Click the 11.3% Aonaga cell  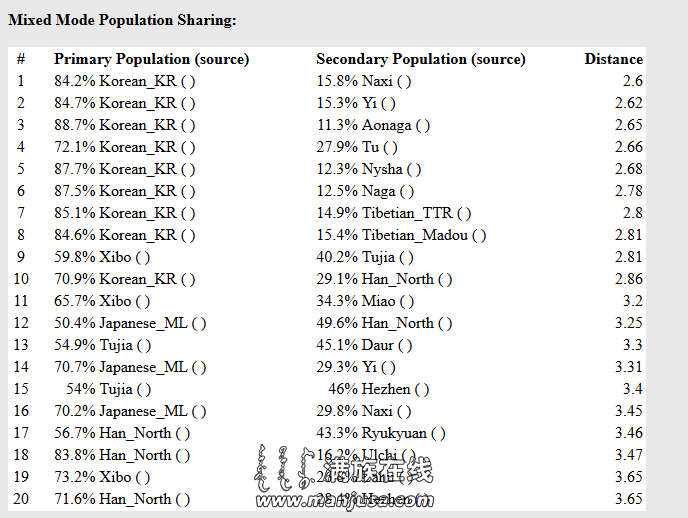coord(373,125)
